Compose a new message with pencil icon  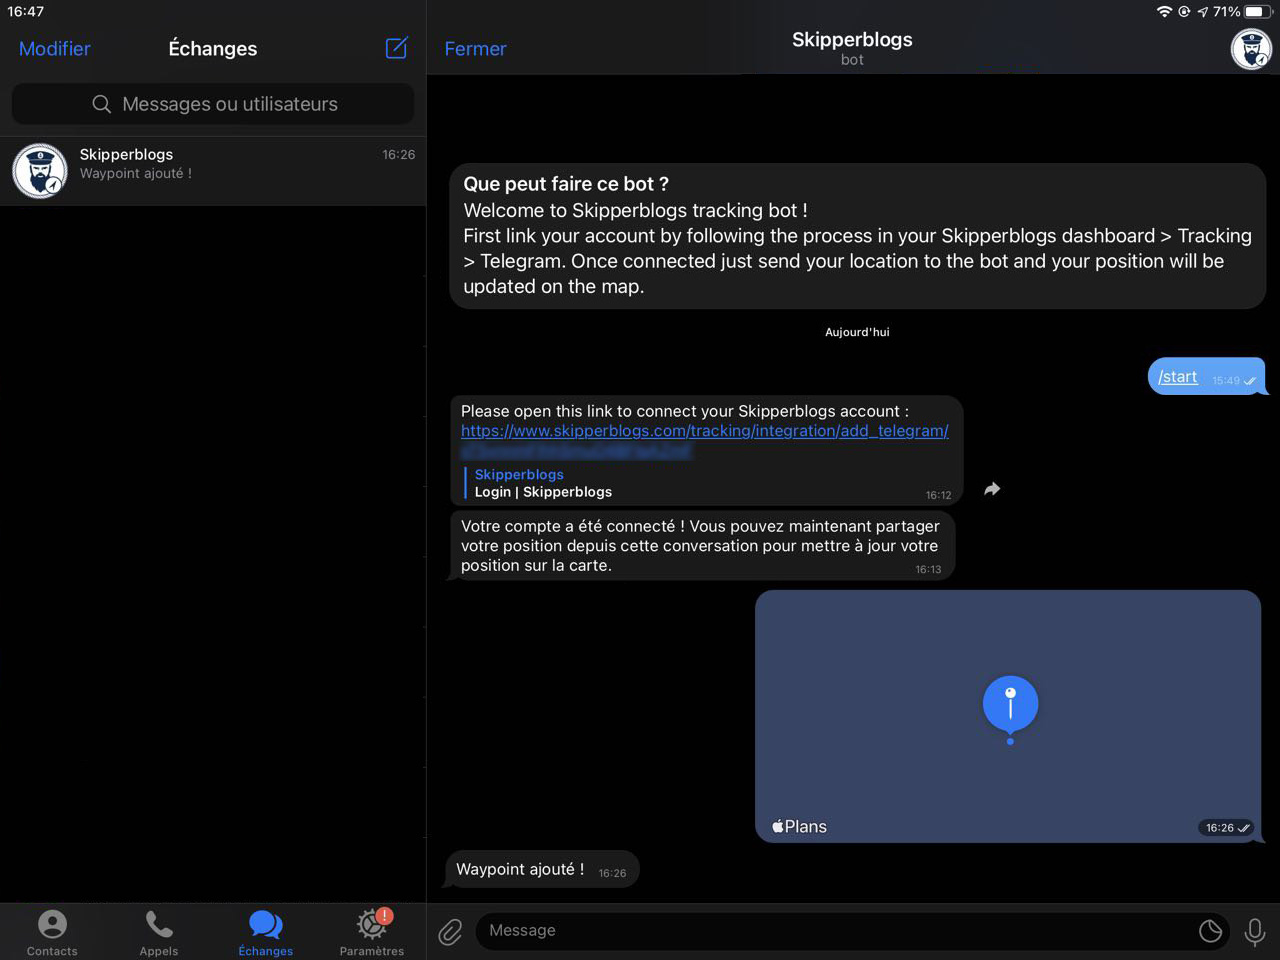(397, 48)
